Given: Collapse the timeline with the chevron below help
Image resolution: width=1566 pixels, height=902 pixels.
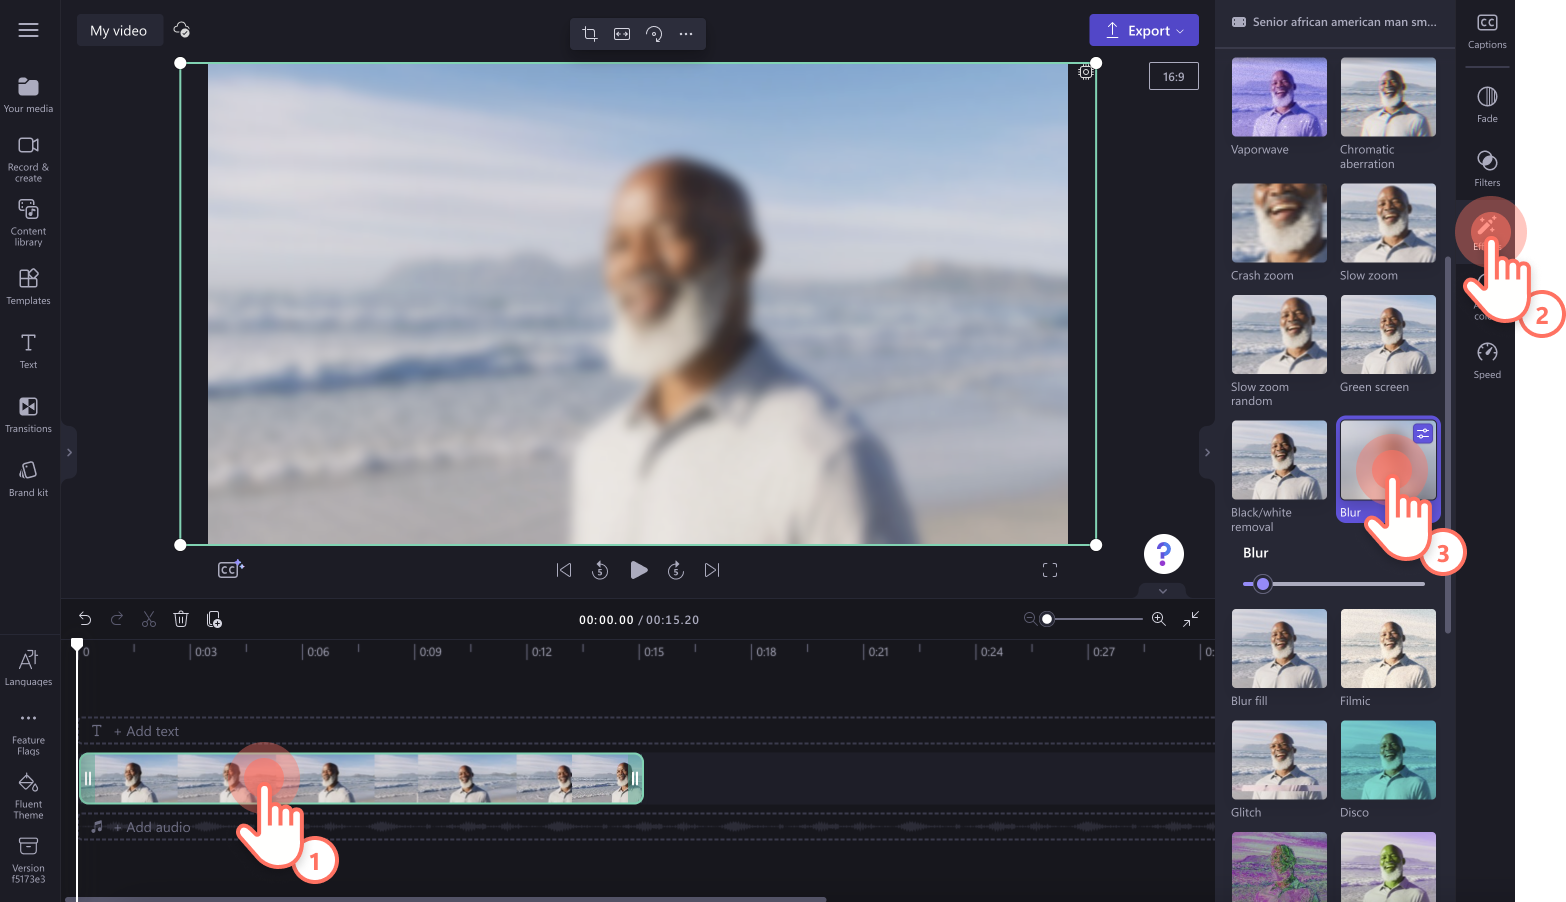Looking at the screenshot, I should pyautogui.click(x=1163, y=591).
